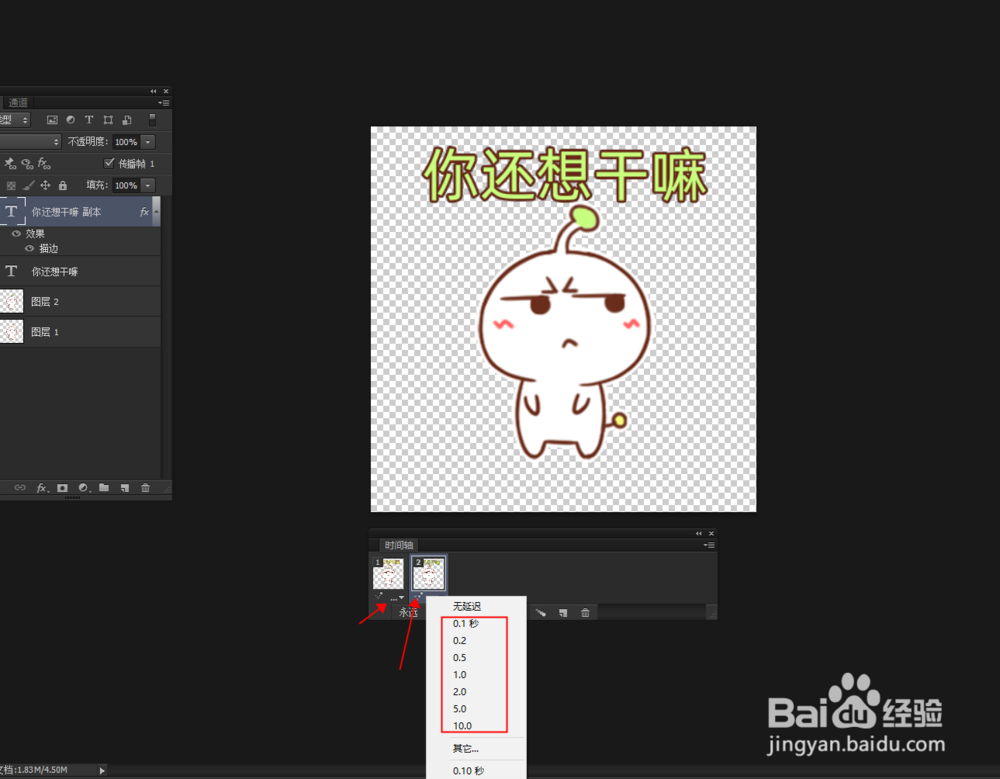1000x779 pixels.
Task: Delete selected frame trash icon in timeline
Action: click(585, 613)
